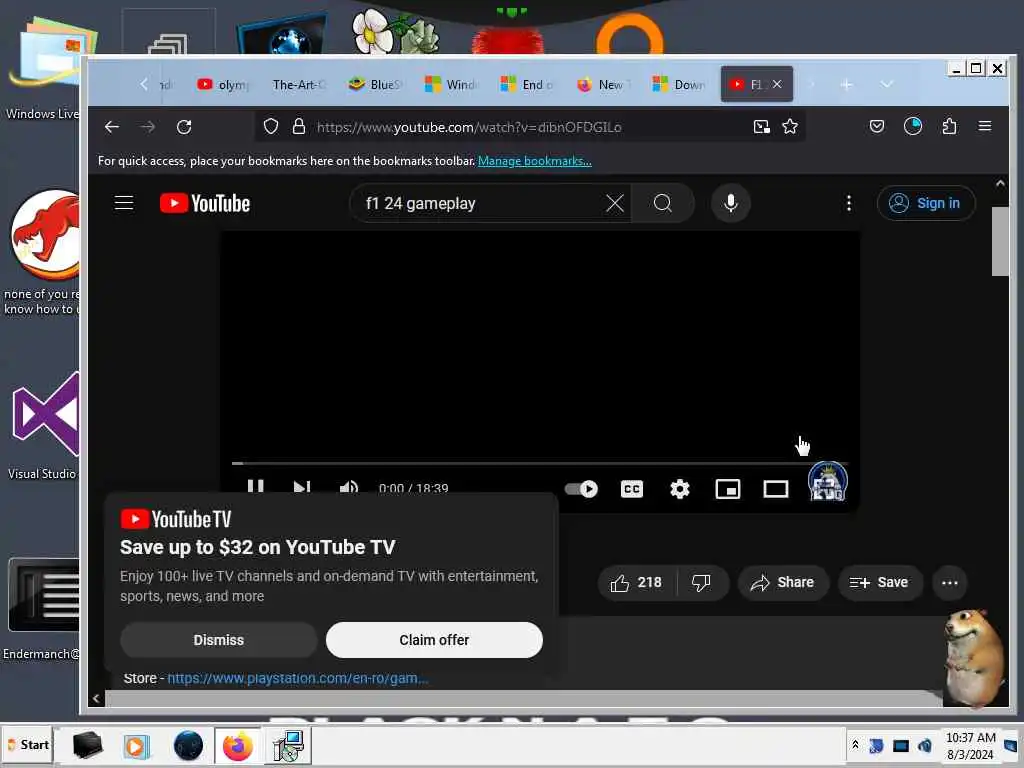Click Manage bookmarks link
The height and width of the screenshot is (768, 1024).
coord(535,161)
